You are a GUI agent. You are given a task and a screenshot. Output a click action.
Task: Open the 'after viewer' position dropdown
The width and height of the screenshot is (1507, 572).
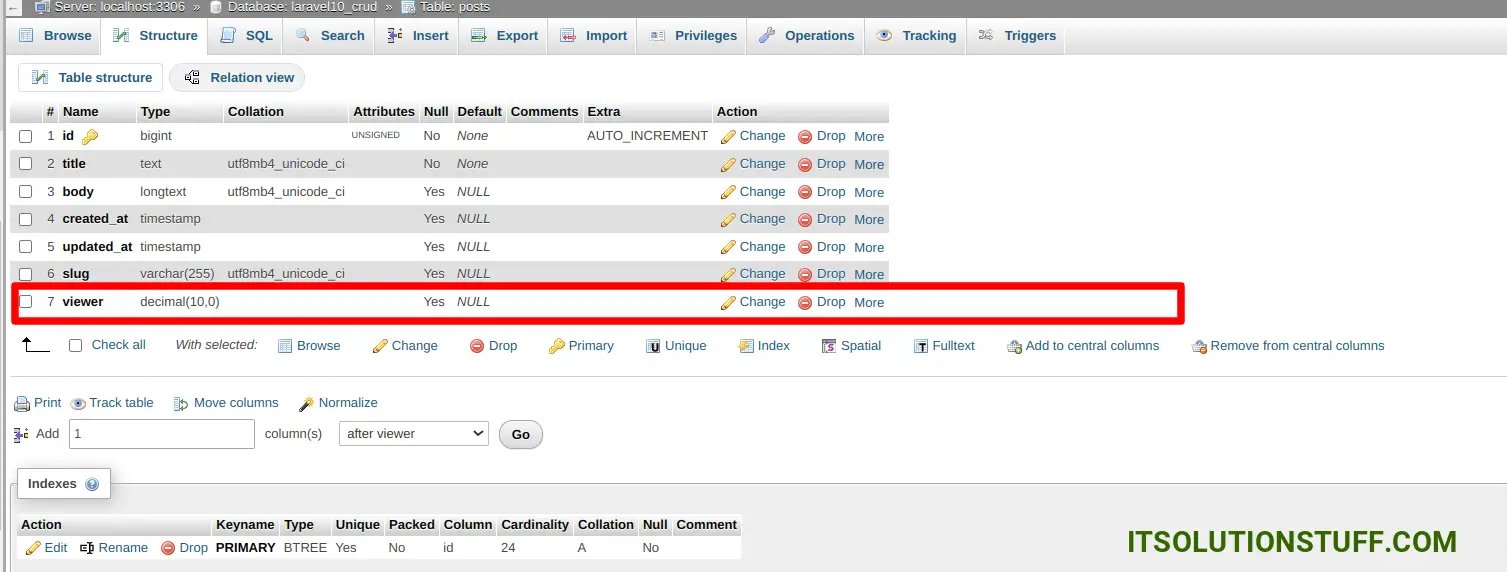tap(413, 434)
